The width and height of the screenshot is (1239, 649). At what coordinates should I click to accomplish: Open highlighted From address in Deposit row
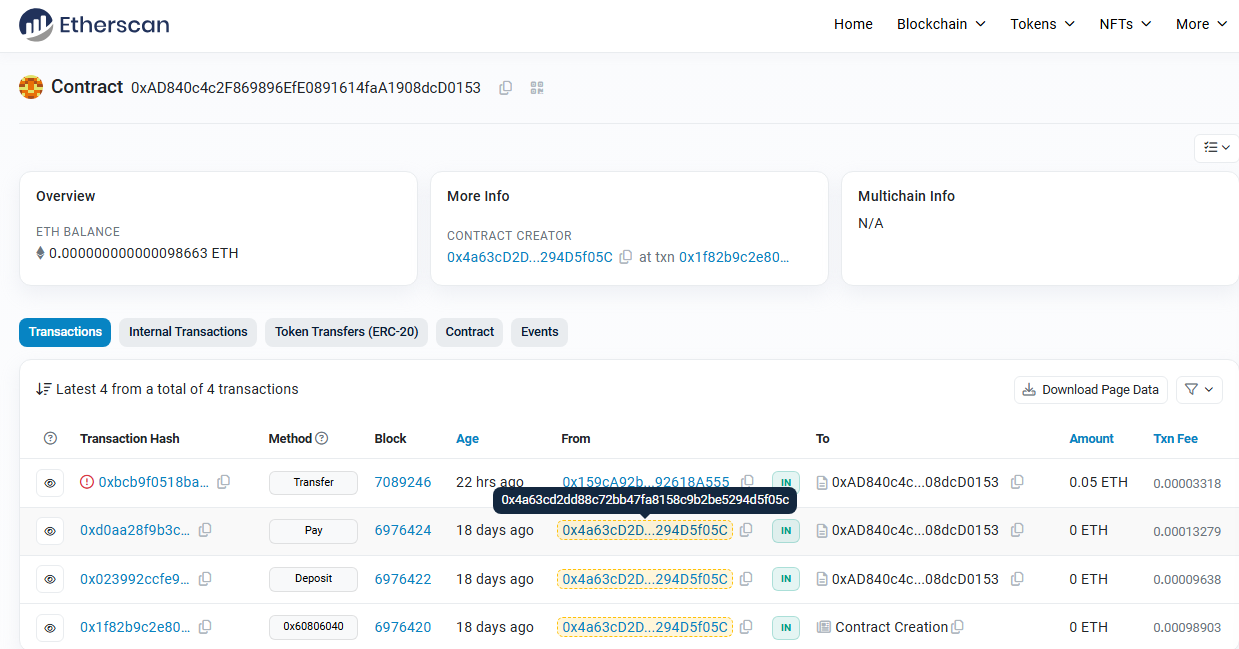tap(645, 578)
